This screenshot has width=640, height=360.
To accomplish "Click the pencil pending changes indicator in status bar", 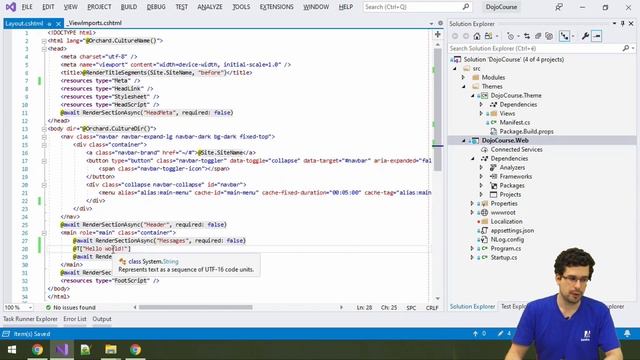I will [500, 334].
